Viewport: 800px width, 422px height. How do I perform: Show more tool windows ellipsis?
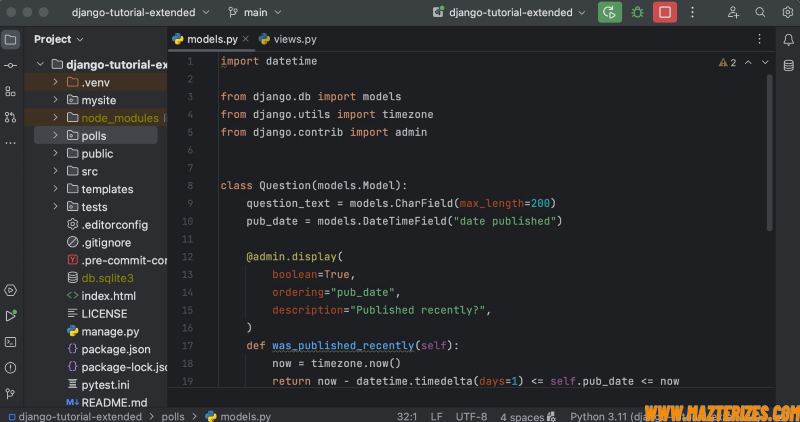10,143
